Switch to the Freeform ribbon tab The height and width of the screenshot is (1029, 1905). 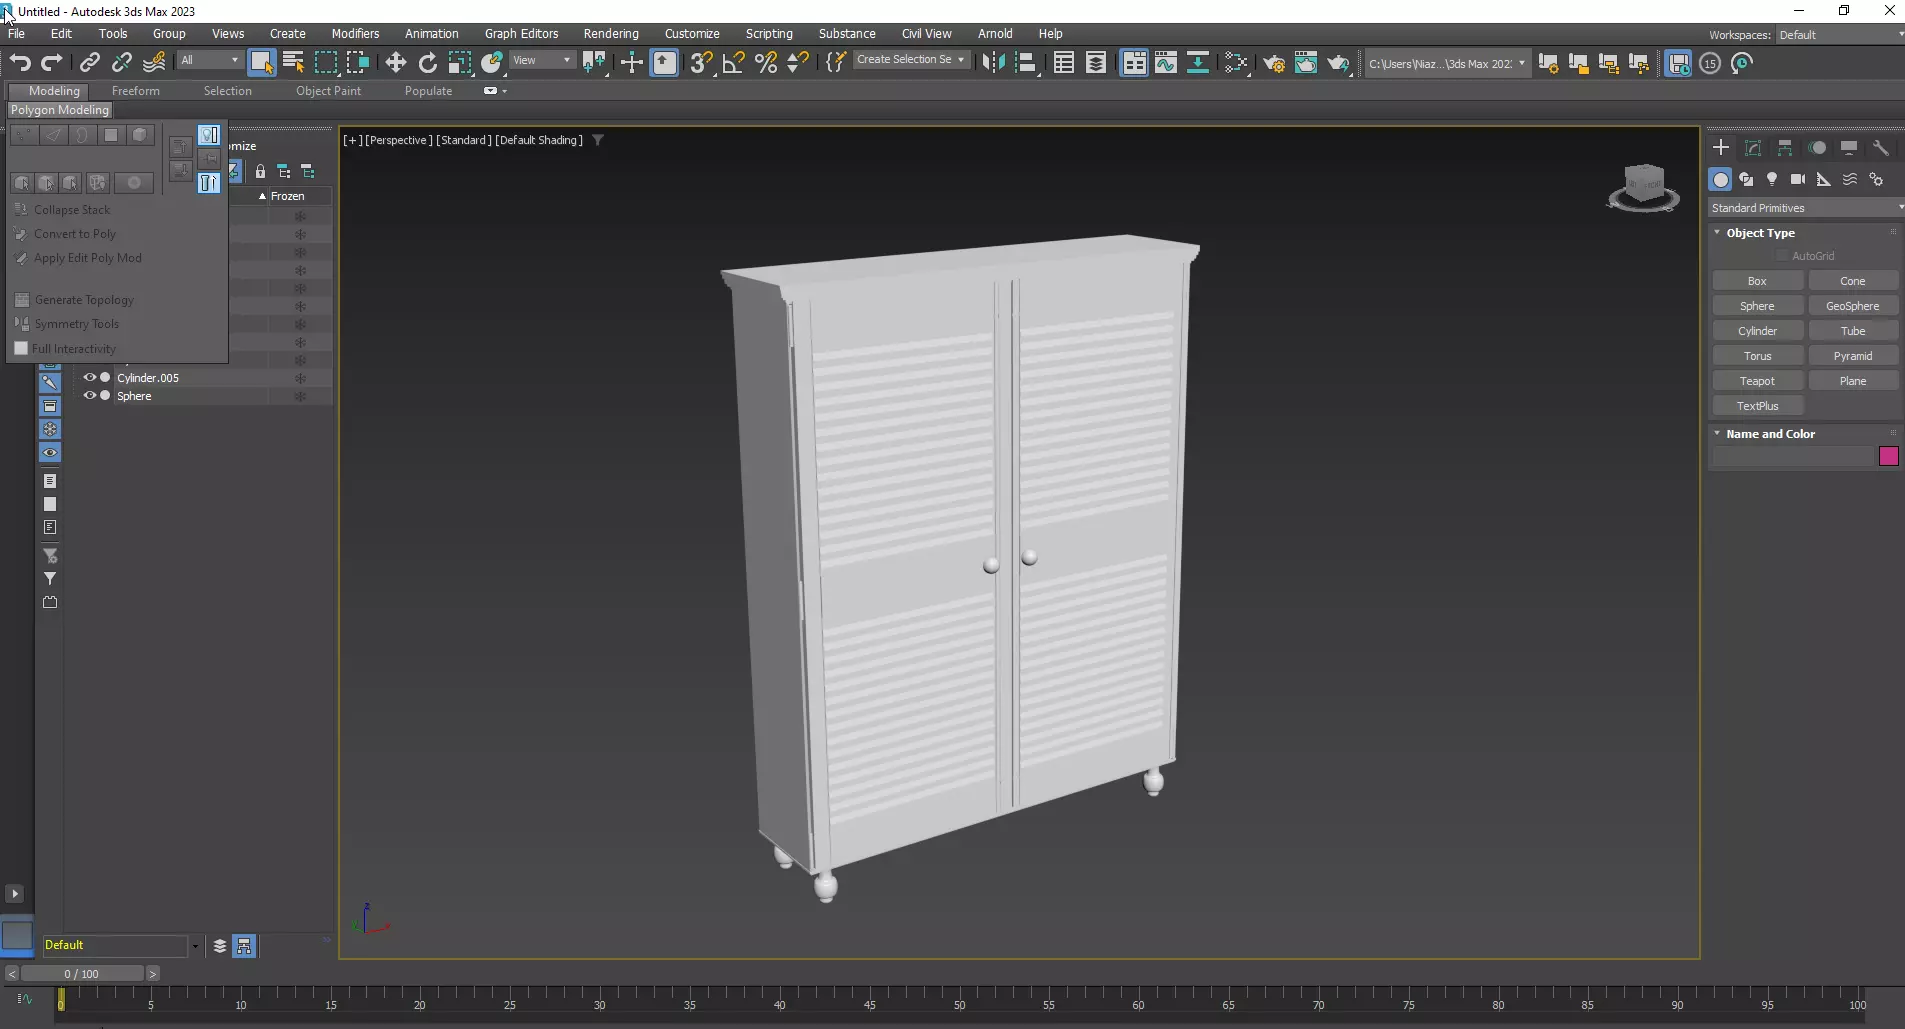pyautogui.click(x=135, y=91)
